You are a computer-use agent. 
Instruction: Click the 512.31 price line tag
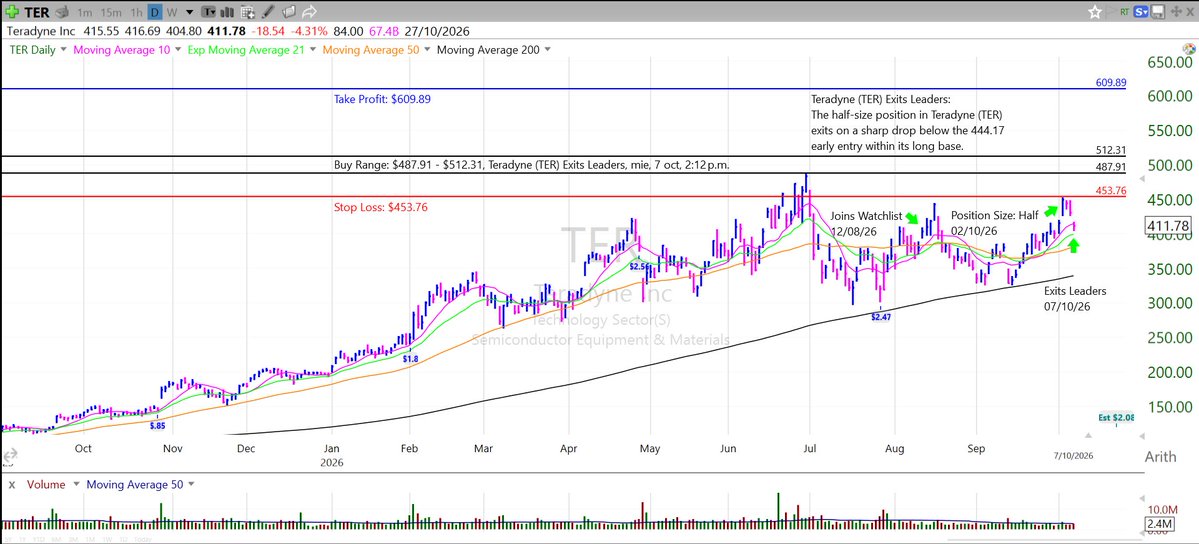coord(1110,150)
